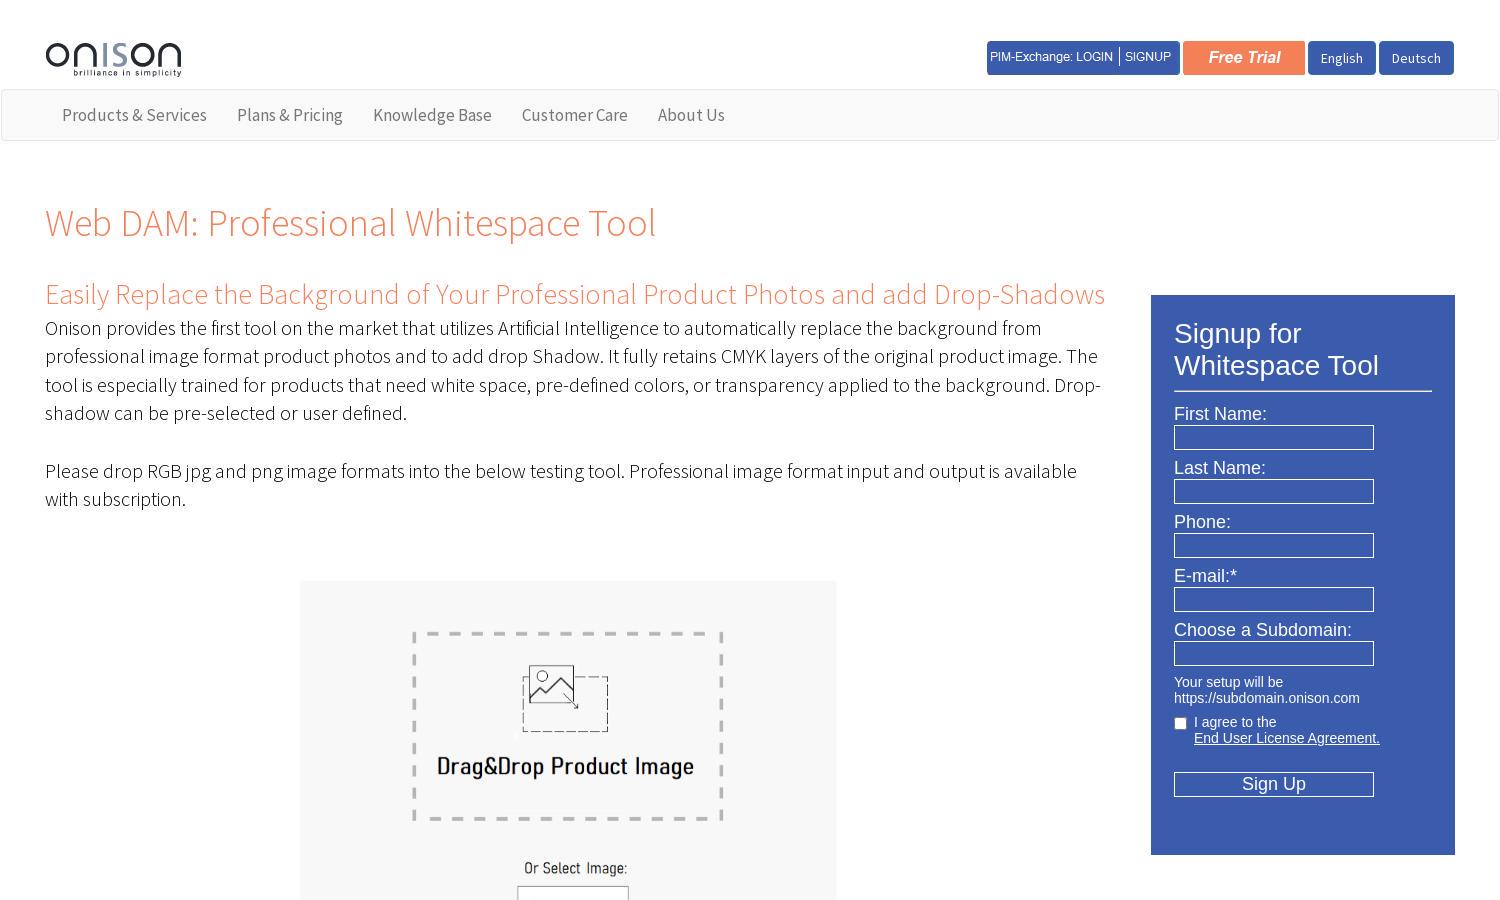Click the Signup for Whitespace Tool heading
The height and width of the screenshot is (900, 1500).
tap(1276, 349)
